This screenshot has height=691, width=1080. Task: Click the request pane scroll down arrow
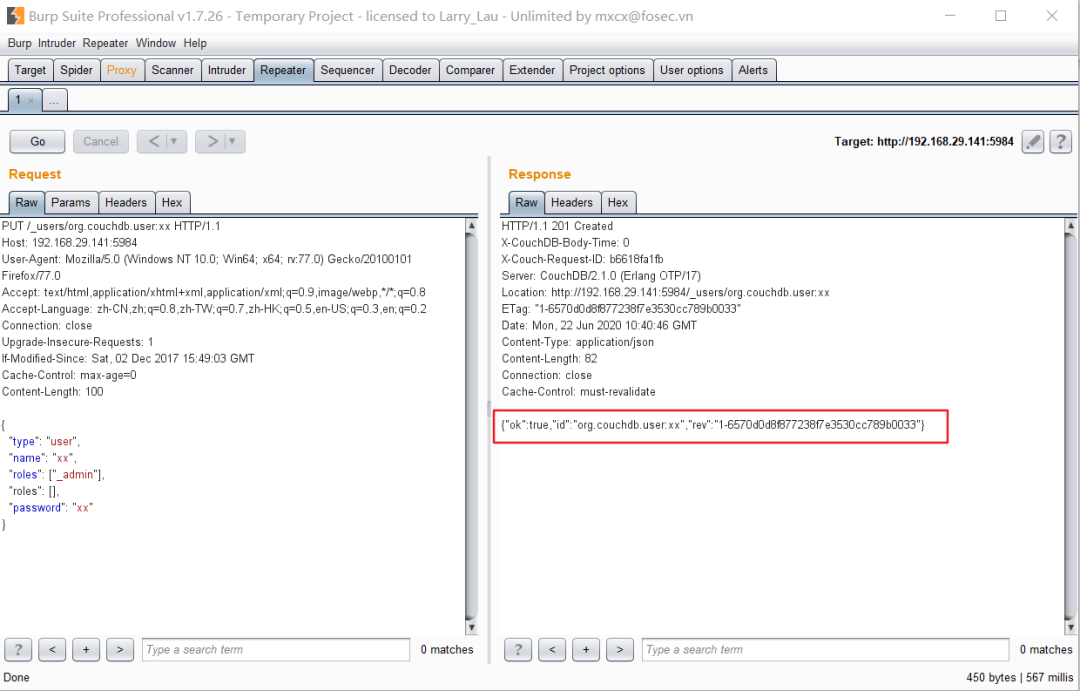[x=472, y=627]
